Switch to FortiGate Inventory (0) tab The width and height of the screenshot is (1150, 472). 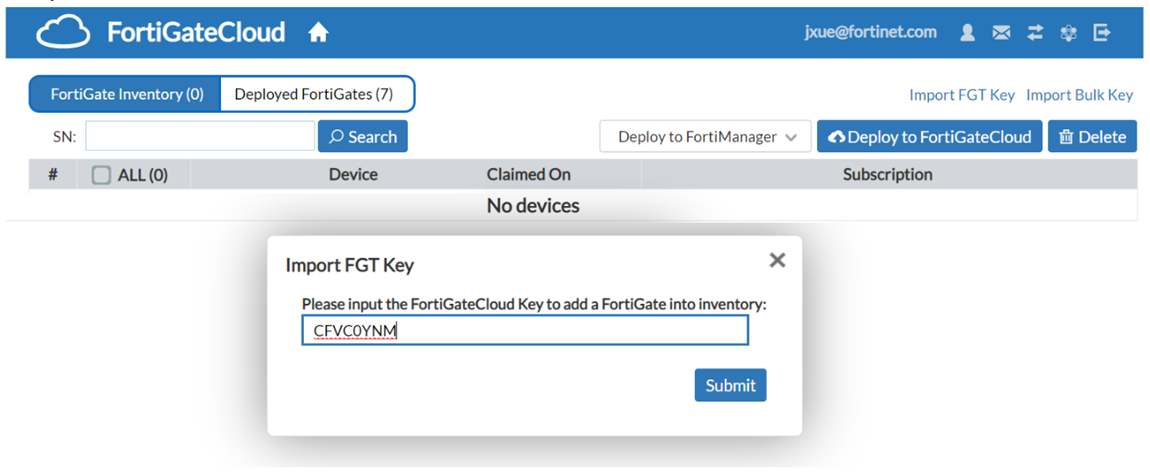coord(126,94)
